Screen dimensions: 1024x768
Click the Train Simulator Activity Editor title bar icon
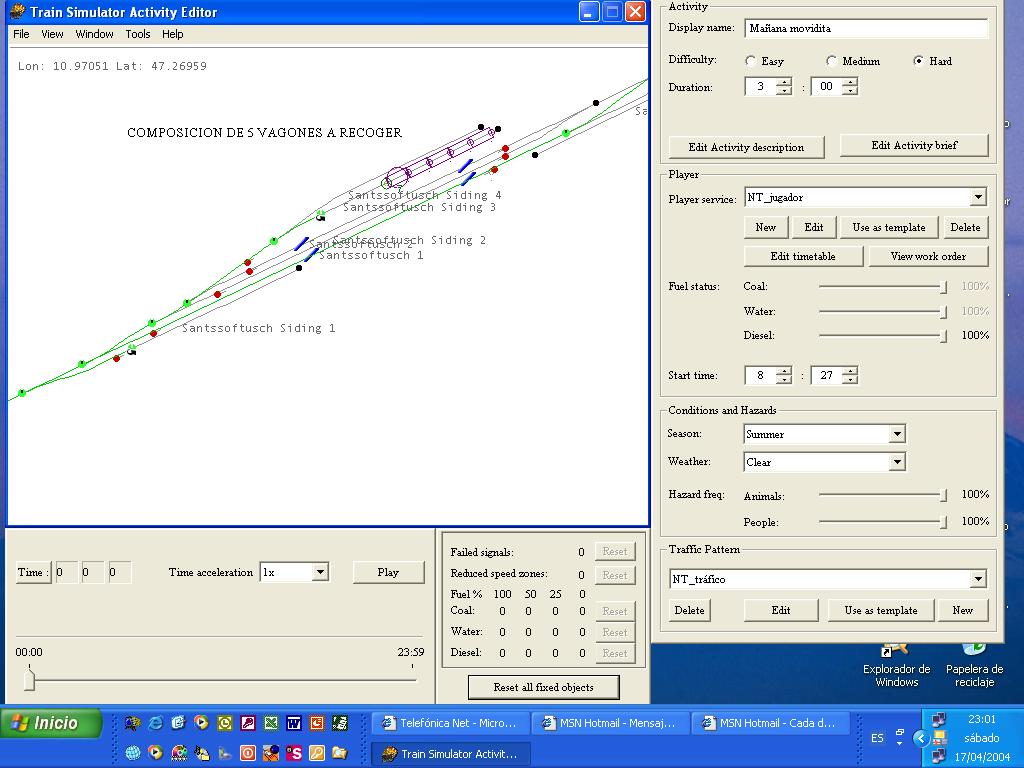(17, 12)
